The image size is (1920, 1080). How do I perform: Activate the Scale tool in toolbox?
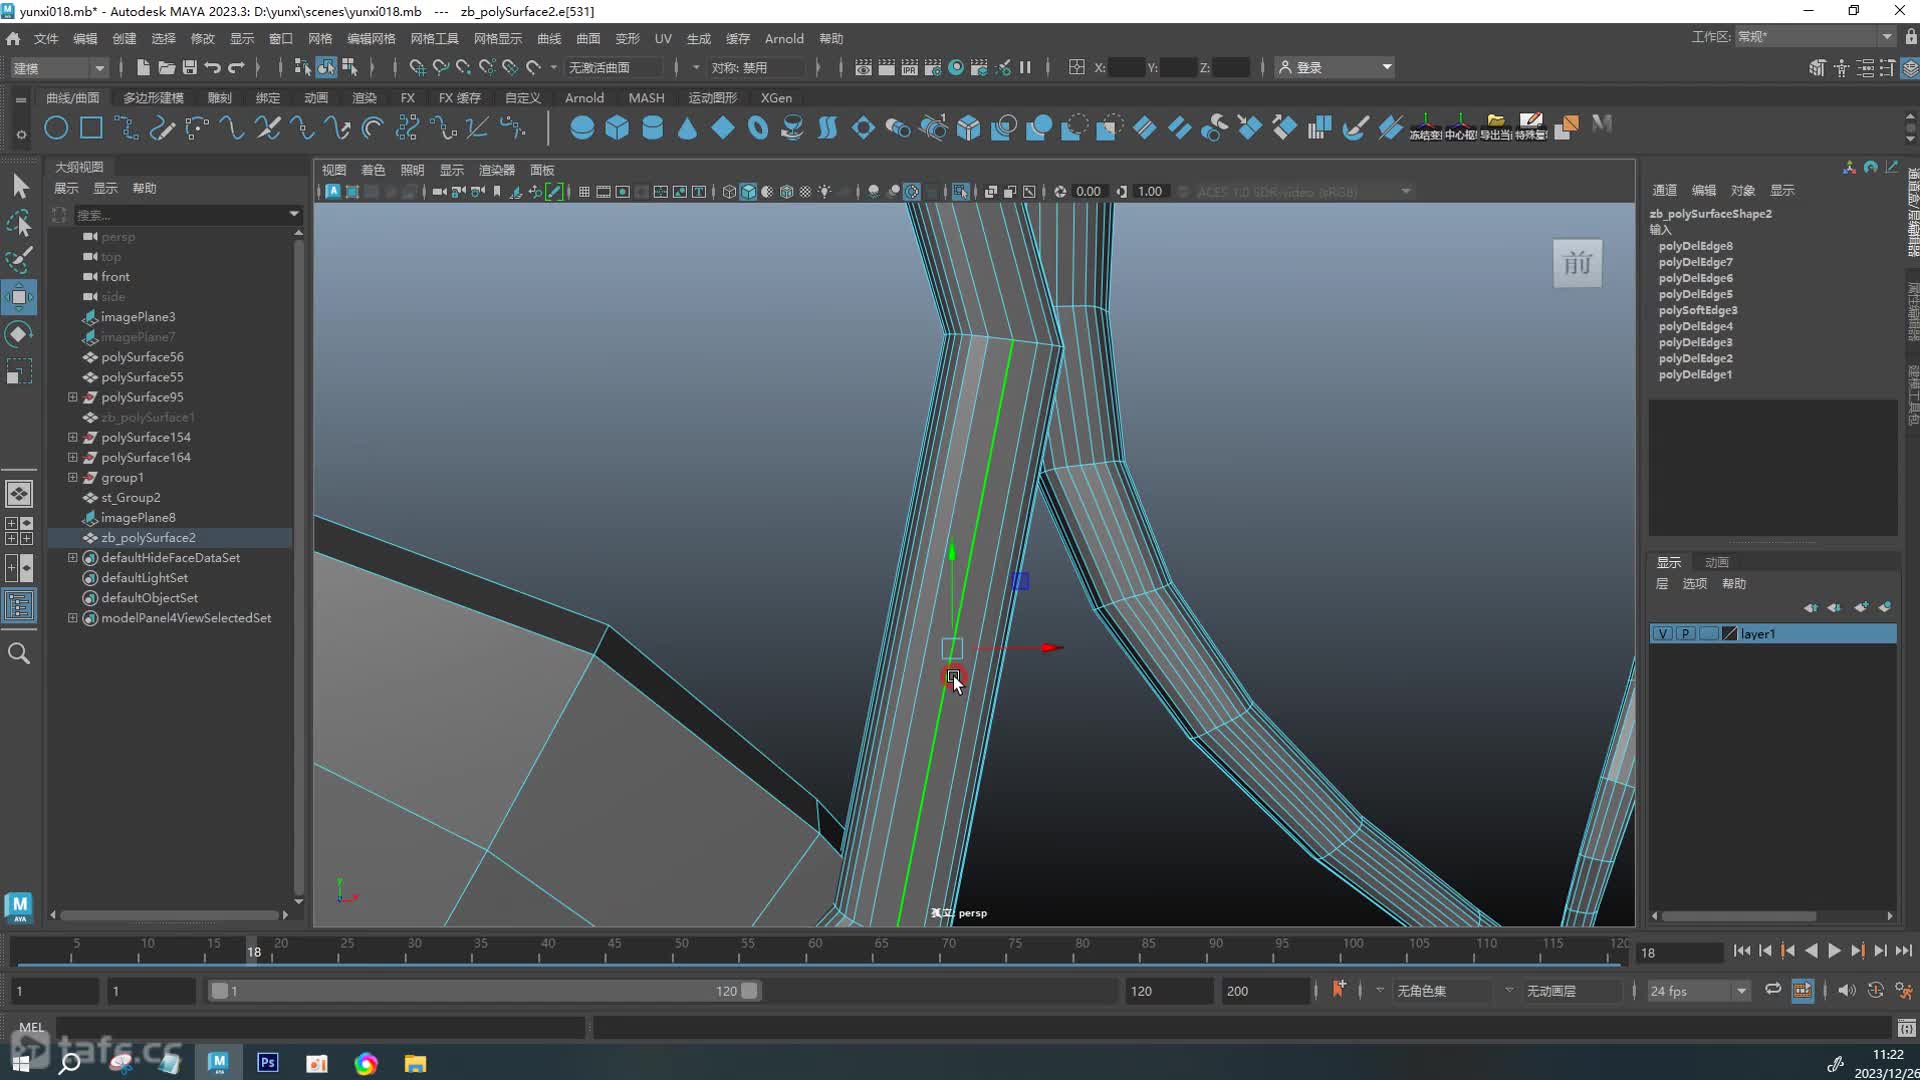tap(20, 372)
